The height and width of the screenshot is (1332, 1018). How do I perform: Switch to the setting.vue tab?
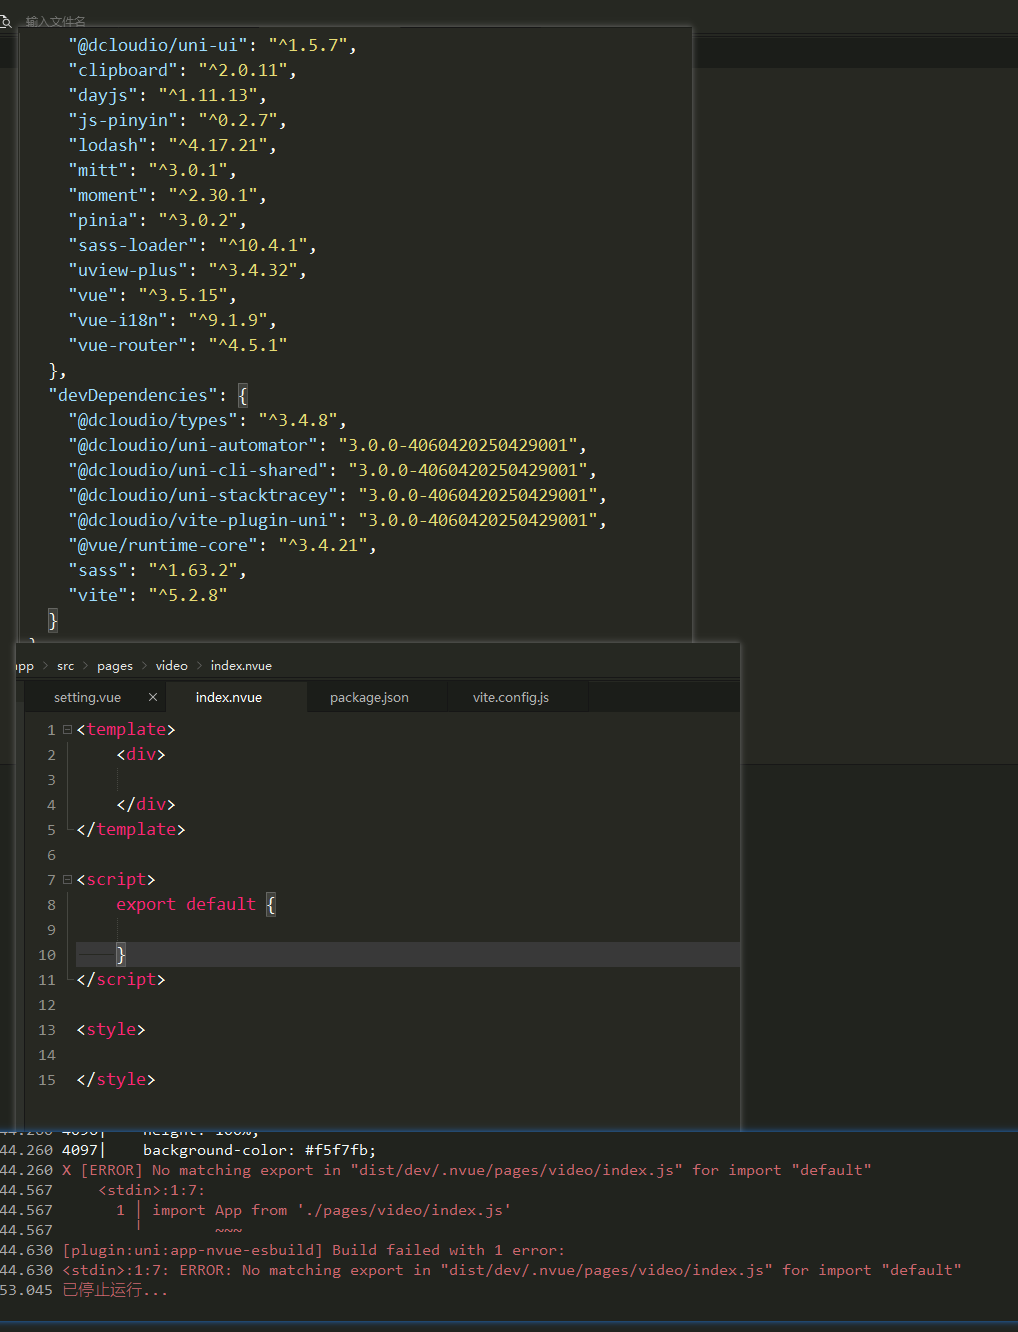(88, 697)
